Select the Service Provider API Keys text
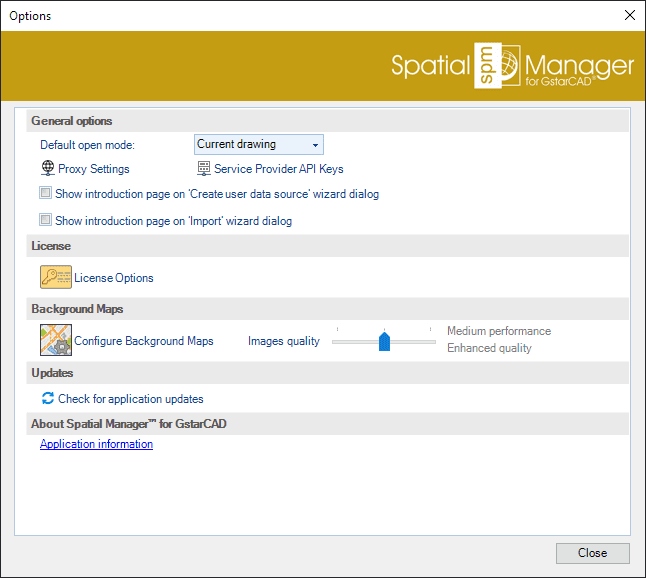Image resolution: width=646 pixels, height=578 pixels. pyautogui.click(x=278, y=169)
